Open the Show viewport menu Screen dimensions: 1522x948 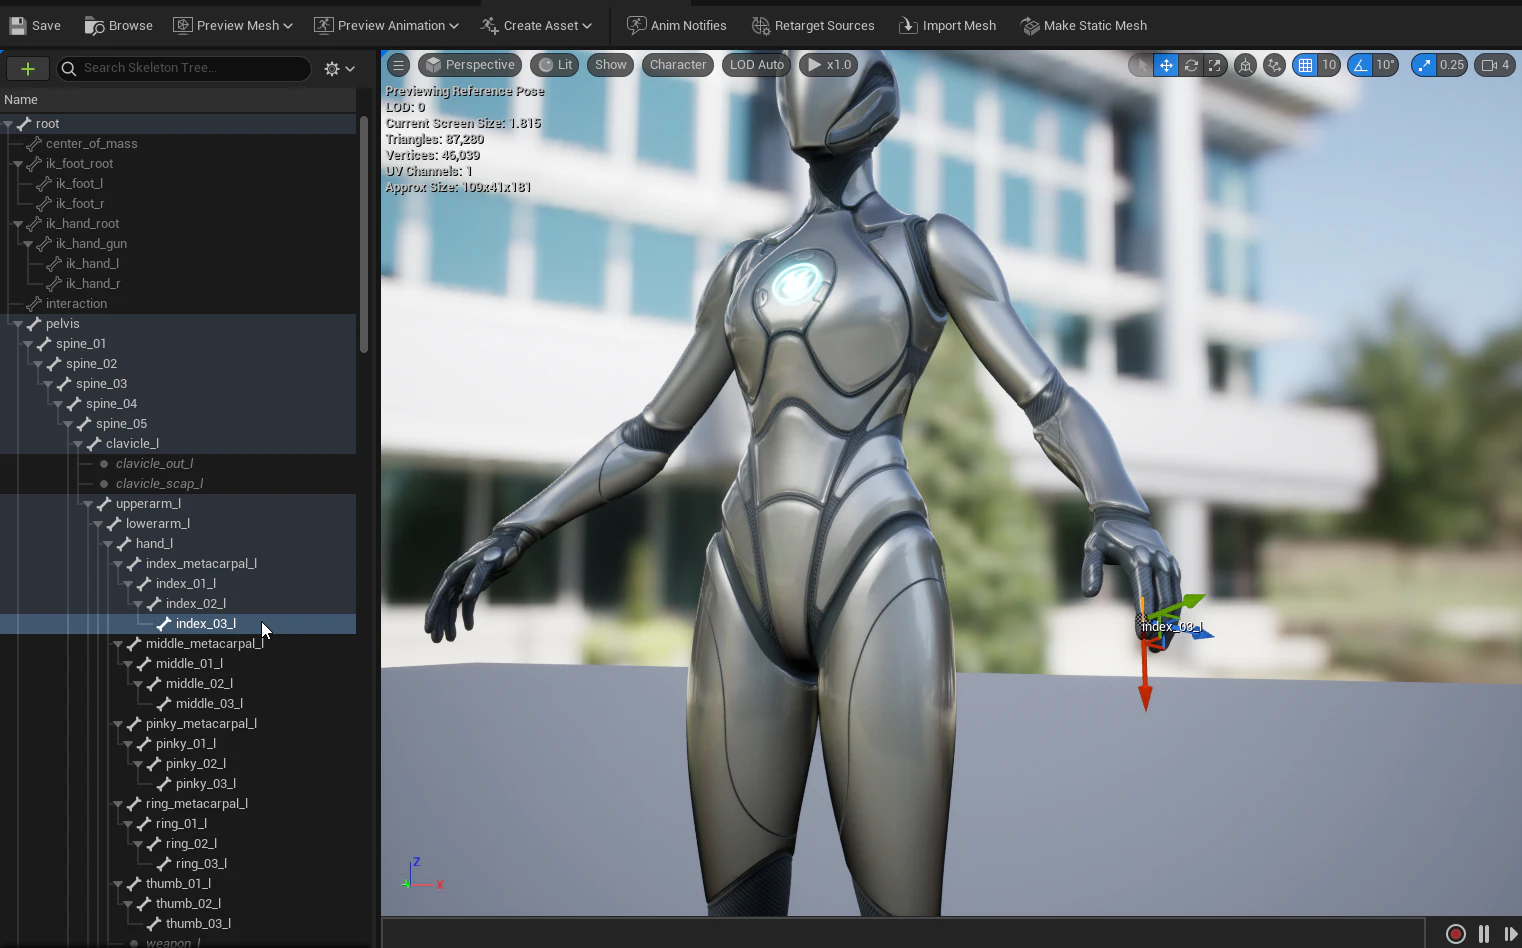click(610, 65)
